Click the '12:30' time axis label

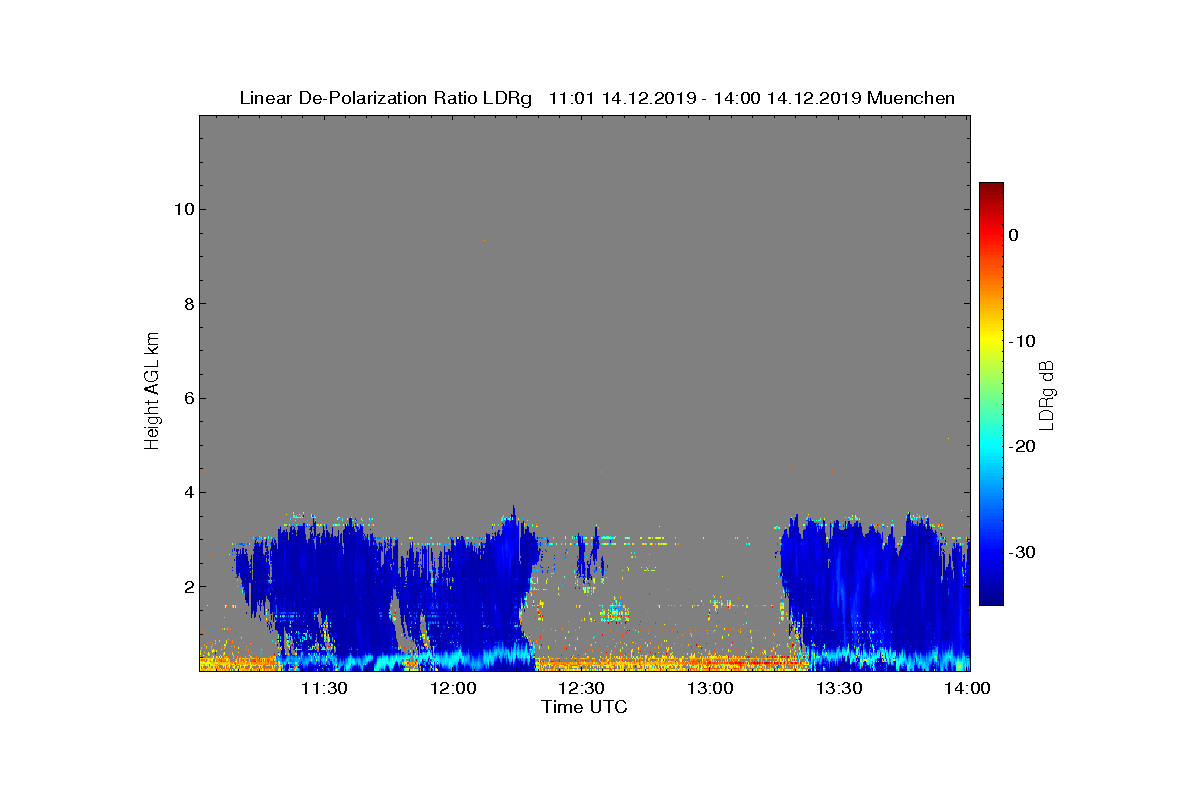point(581,689)
